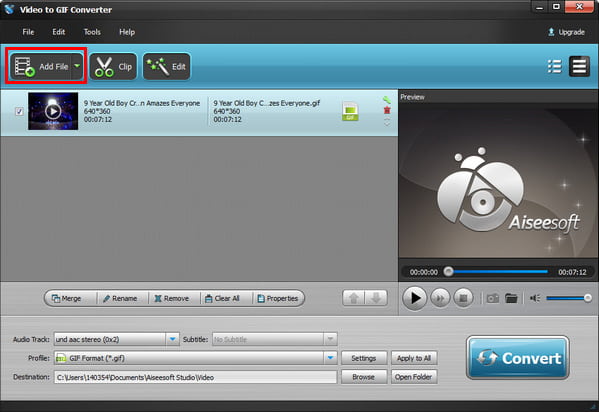Click the profile Settings button

pos(364,358)
